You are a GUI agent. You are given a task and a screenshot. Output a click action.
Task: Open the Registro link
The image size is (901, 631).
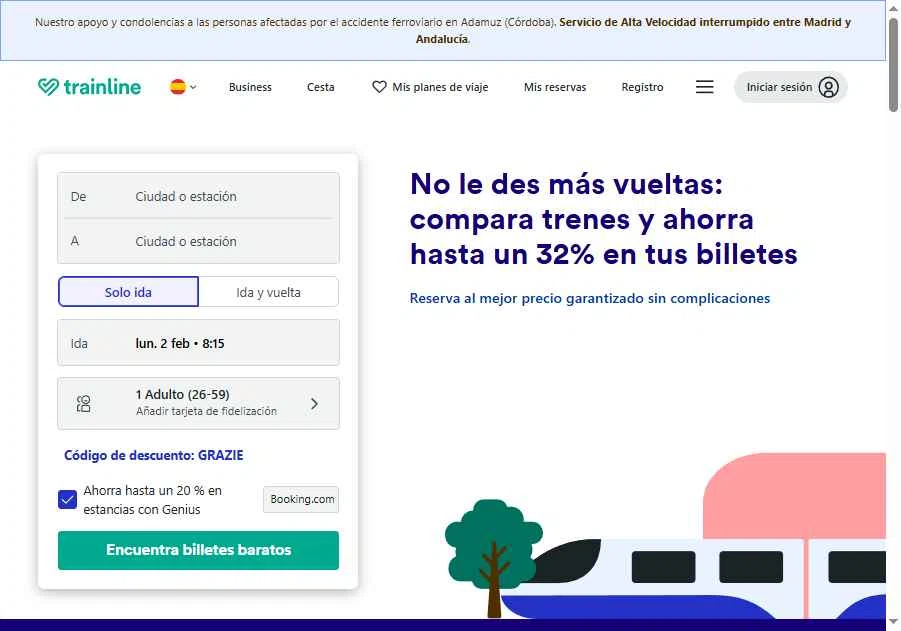[x=642, y=87]
